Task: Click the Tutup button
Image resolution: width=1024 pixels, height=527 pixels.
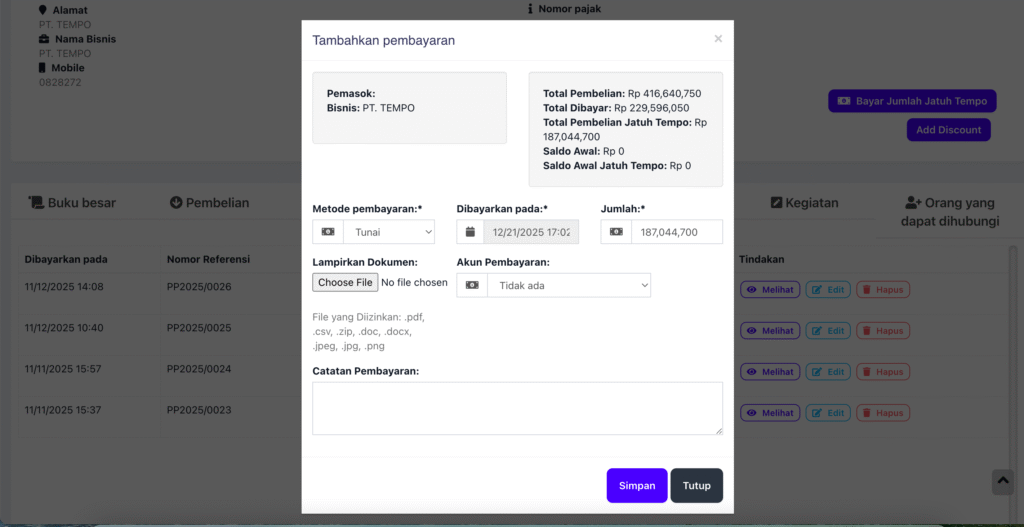Action: click(696, 486)
